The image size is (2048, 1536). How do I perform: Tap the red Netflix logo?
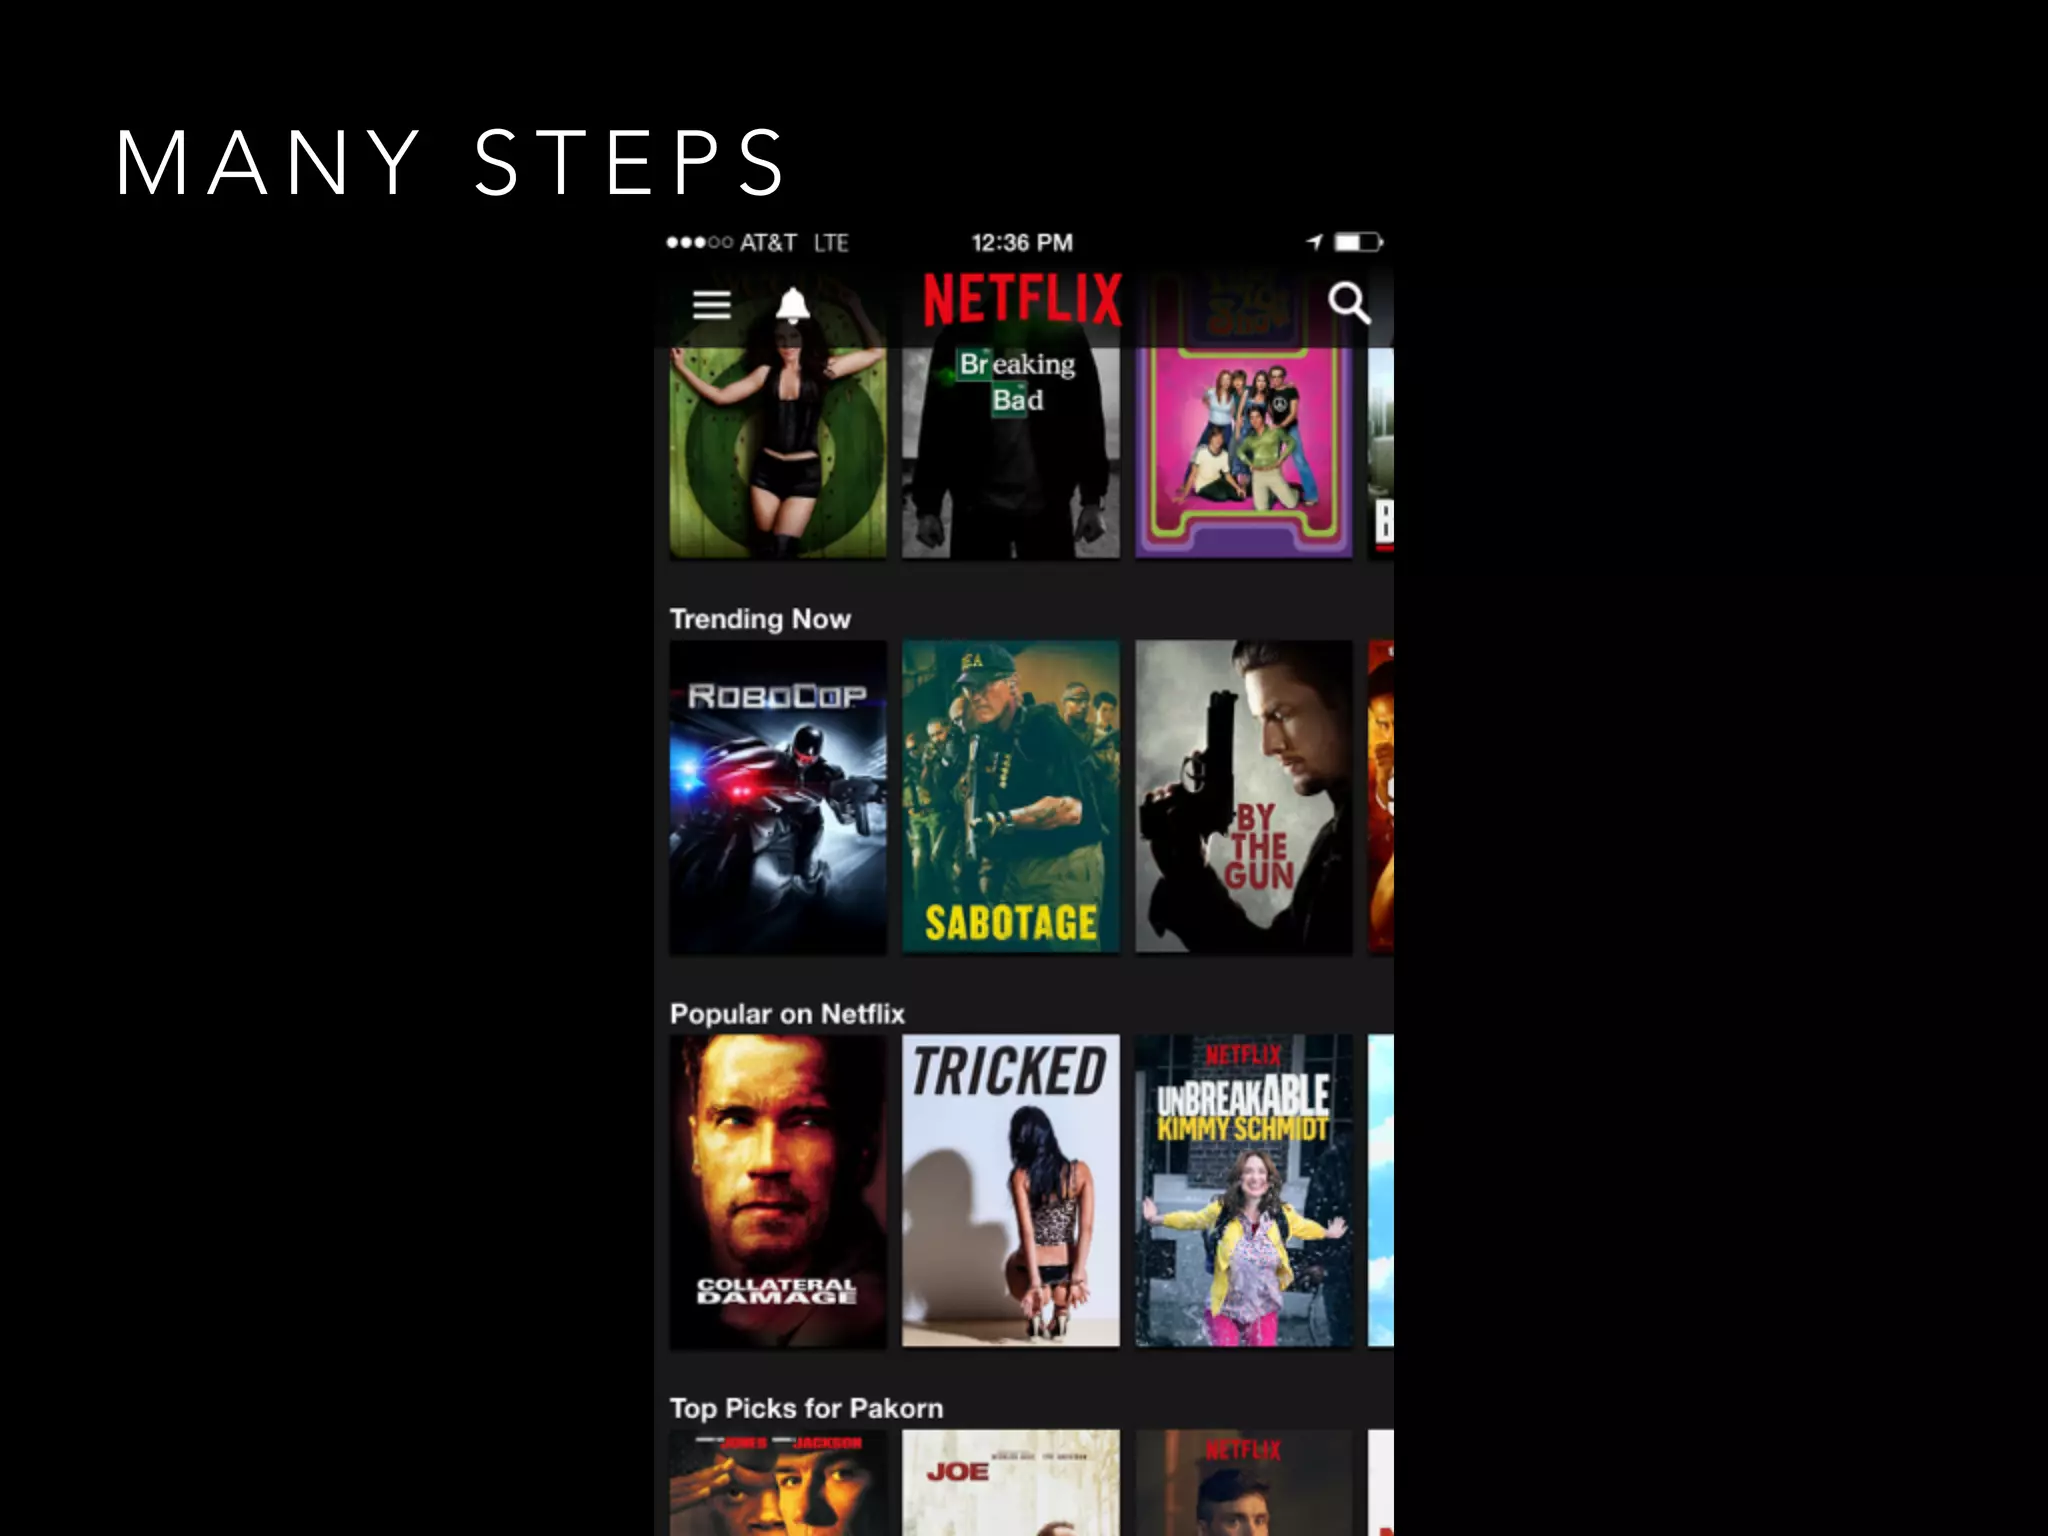1022,299
